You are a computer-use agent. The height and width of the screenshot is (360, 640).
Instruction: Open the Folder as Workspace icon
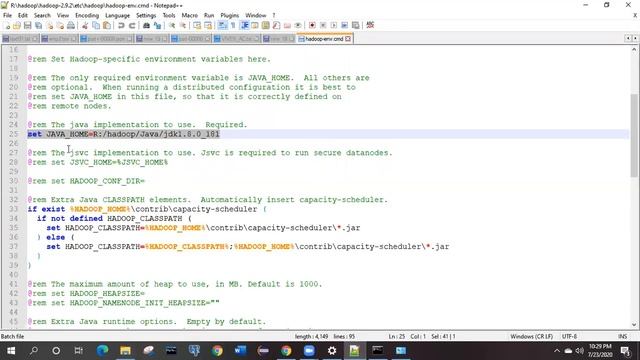[x=287, y=25]
